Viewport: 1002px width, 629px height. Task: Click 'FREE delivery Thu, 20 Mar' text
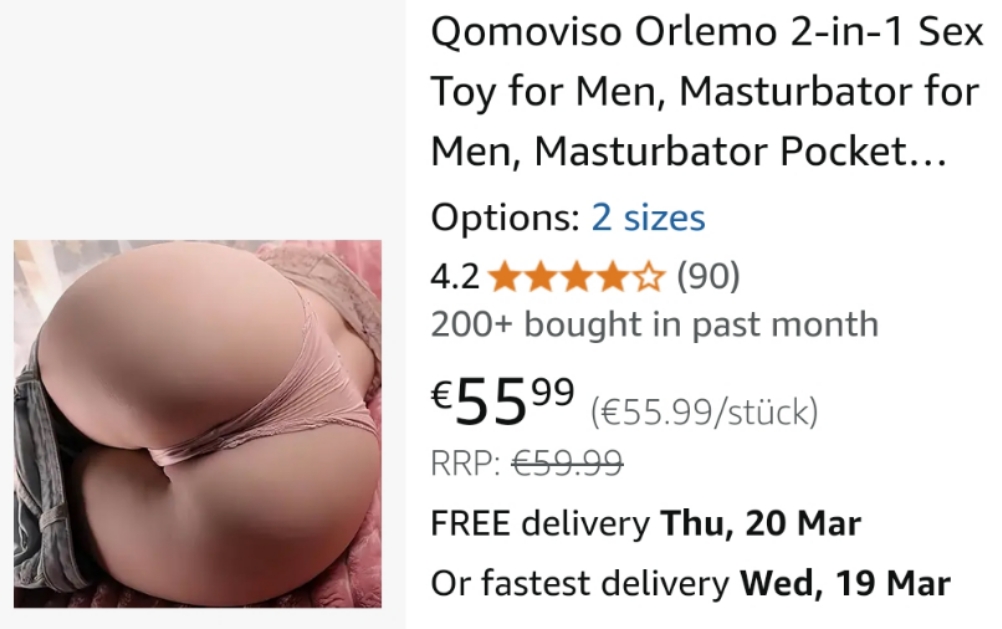[646, 523]
